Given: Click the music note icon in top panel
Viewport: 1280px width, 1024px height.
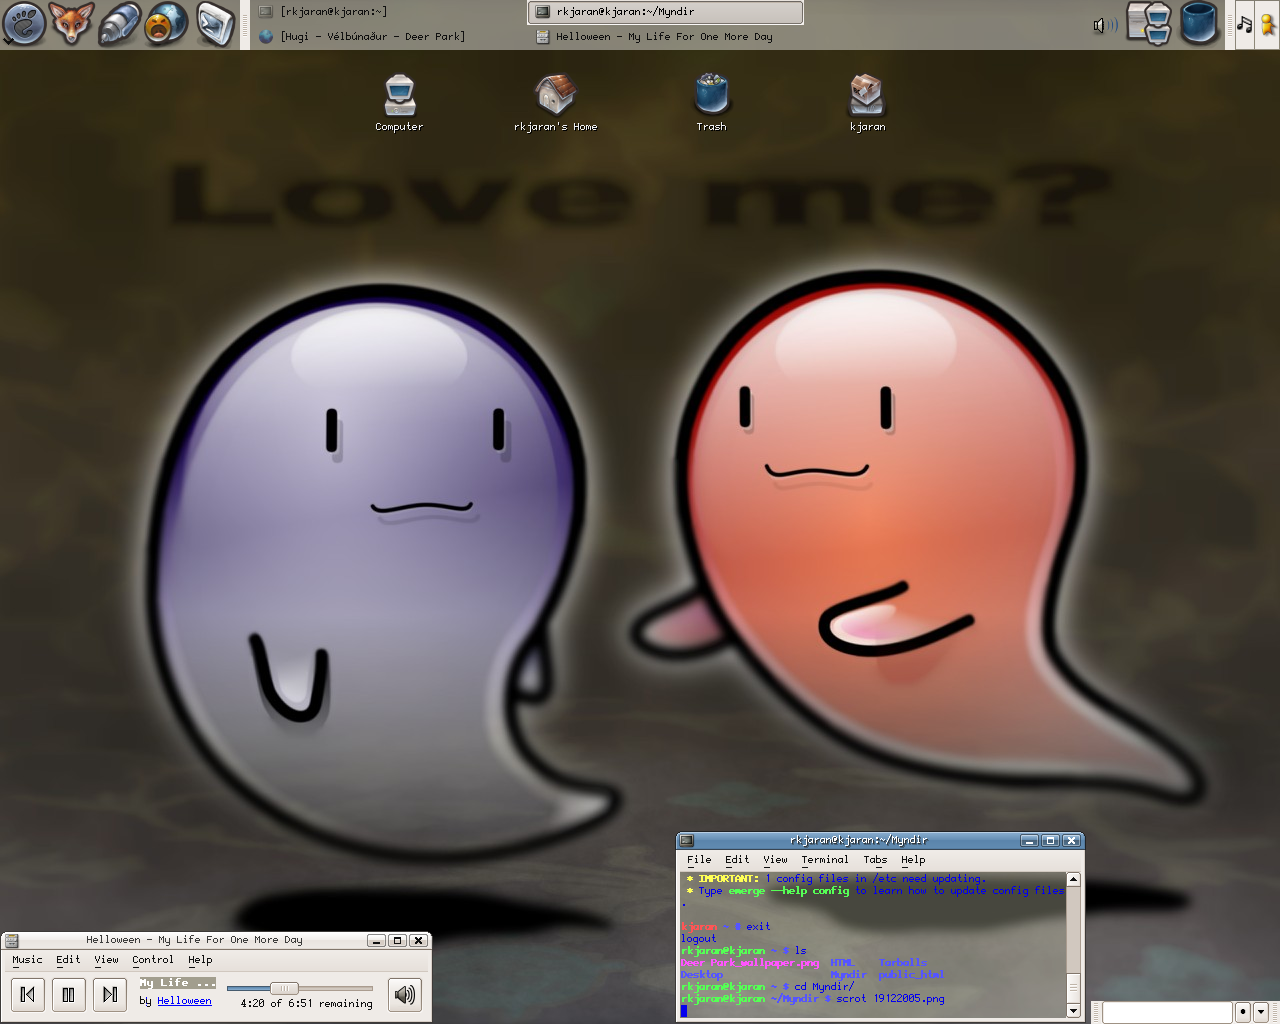Looking at the screenshot, I should (x=1244, y=24).
